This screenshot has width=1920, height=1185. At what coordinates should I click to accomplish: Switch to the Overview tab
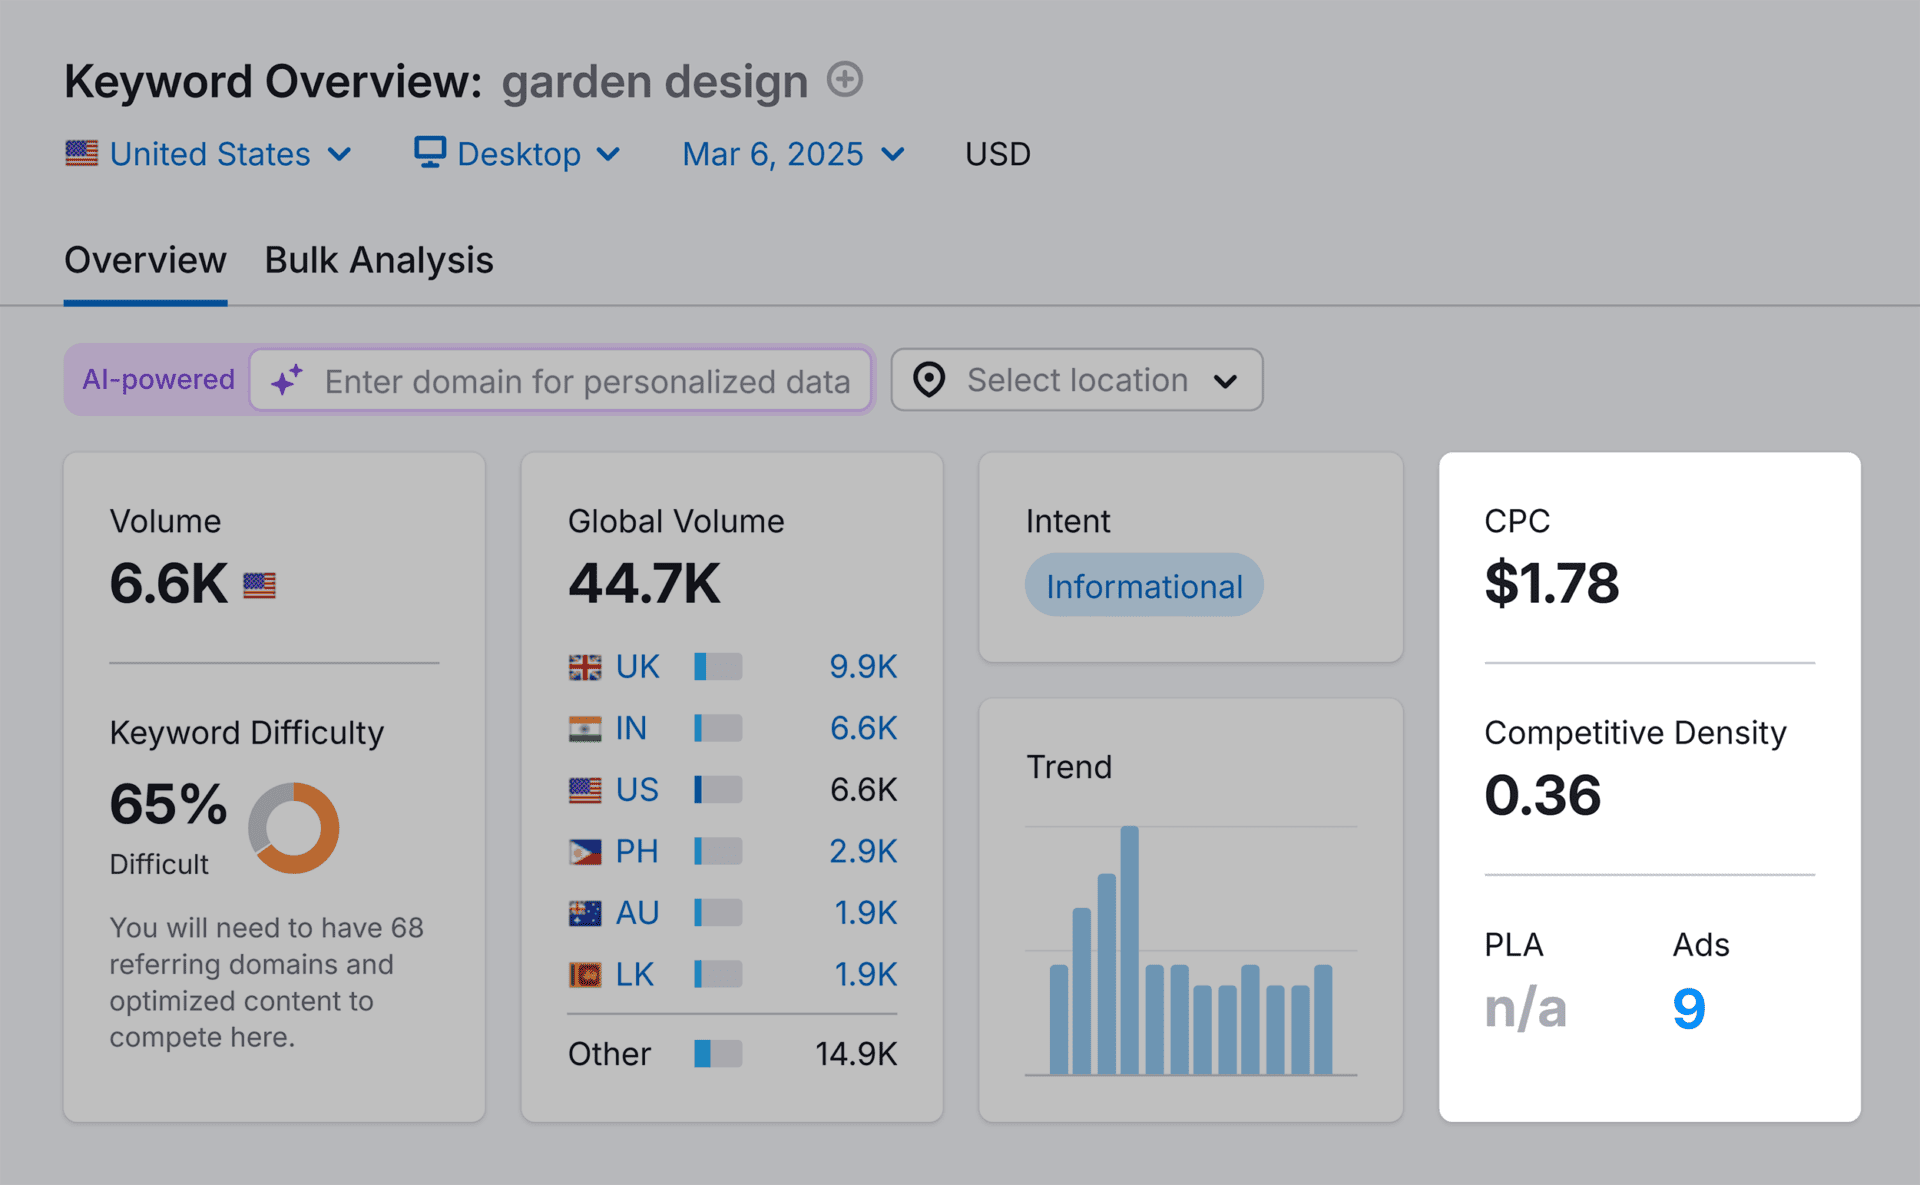pyautogui.click(x=145, y=260)
